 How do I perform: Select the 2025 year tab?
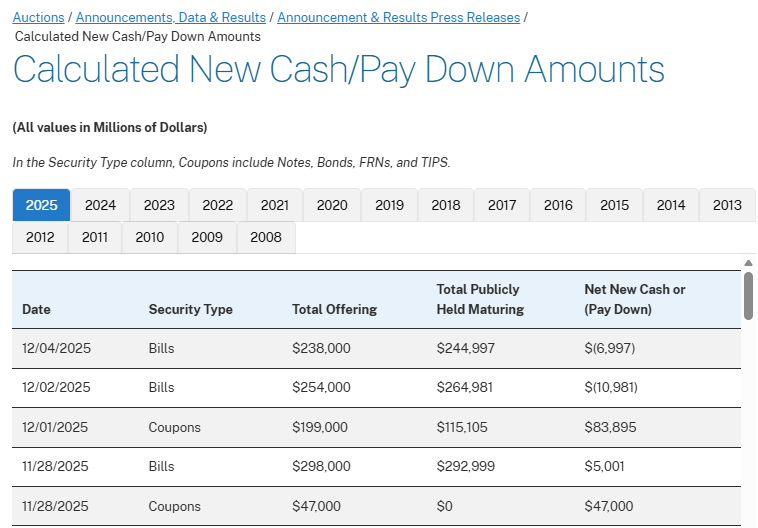pyautogui.click(x=42, y=205)
